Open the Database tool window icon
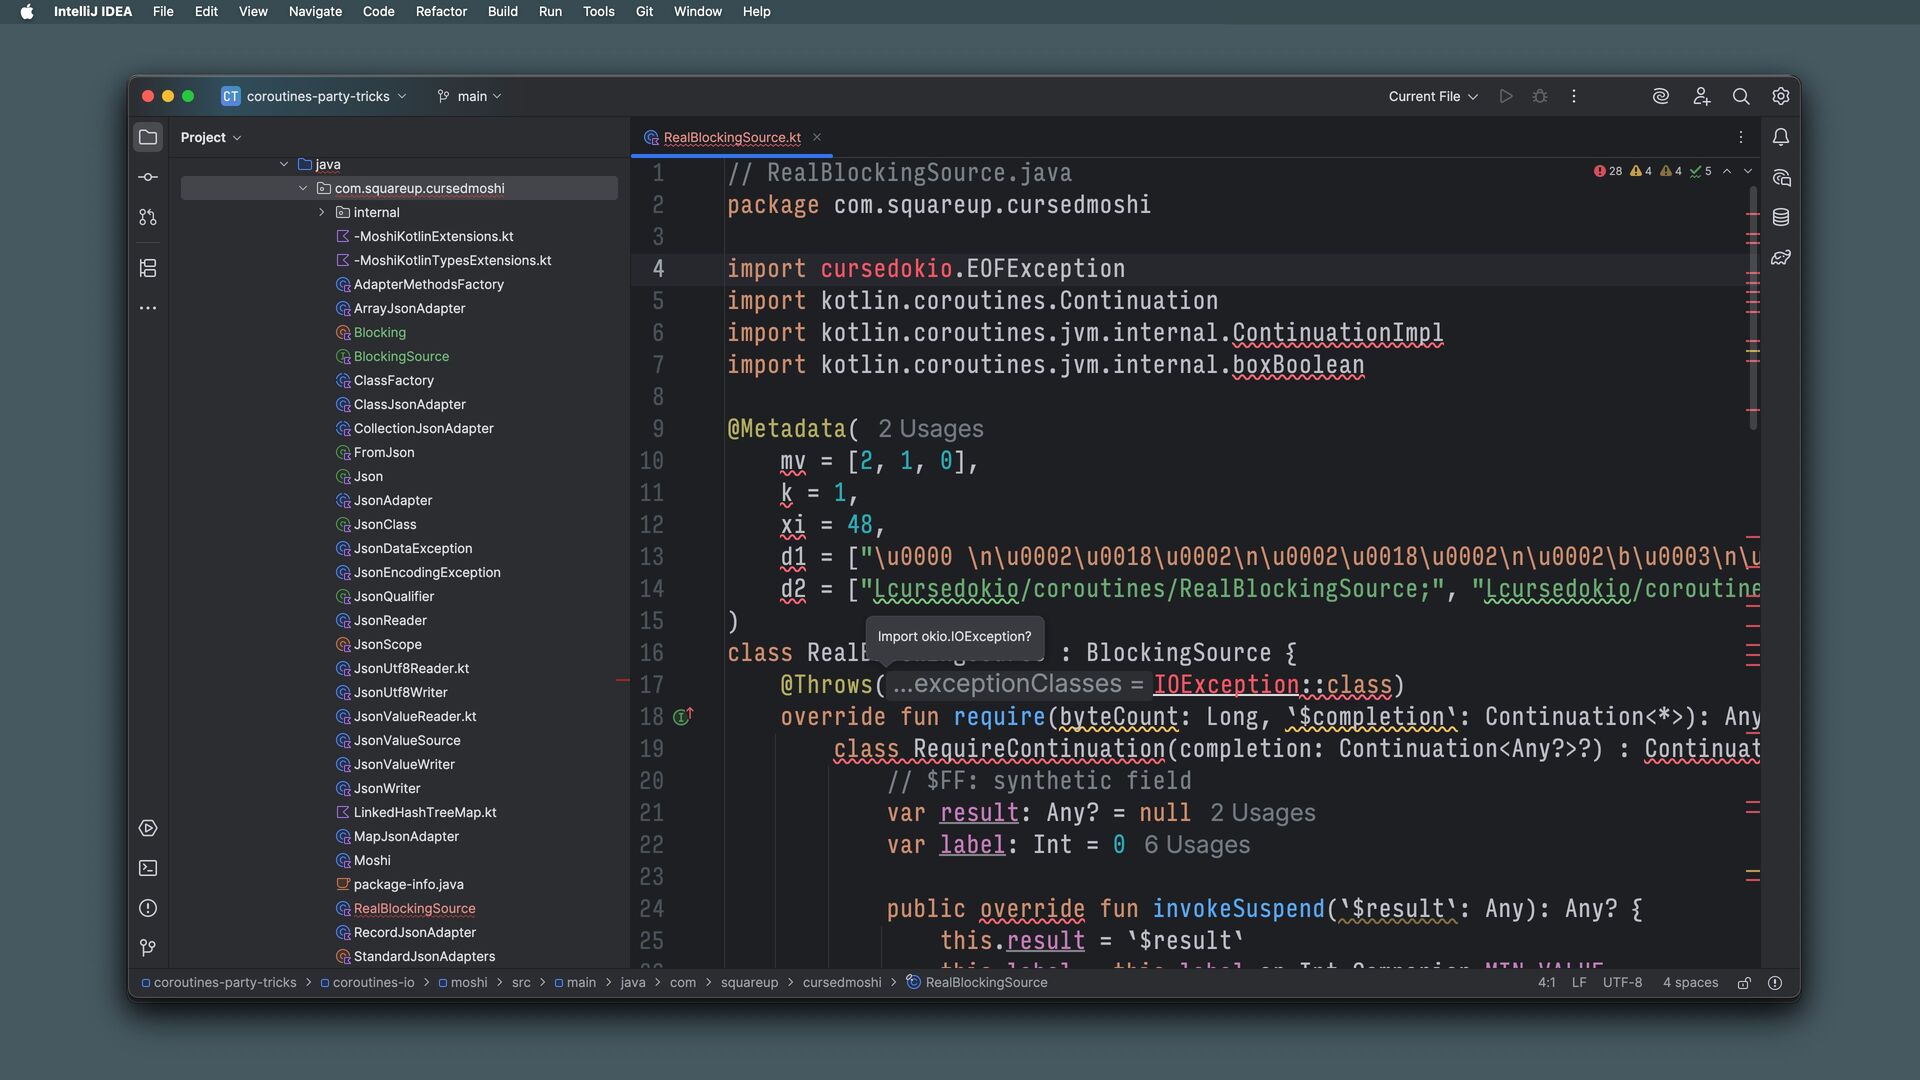The height and width of the screenshot is (1080, 1920). (x=1781, y=217)
